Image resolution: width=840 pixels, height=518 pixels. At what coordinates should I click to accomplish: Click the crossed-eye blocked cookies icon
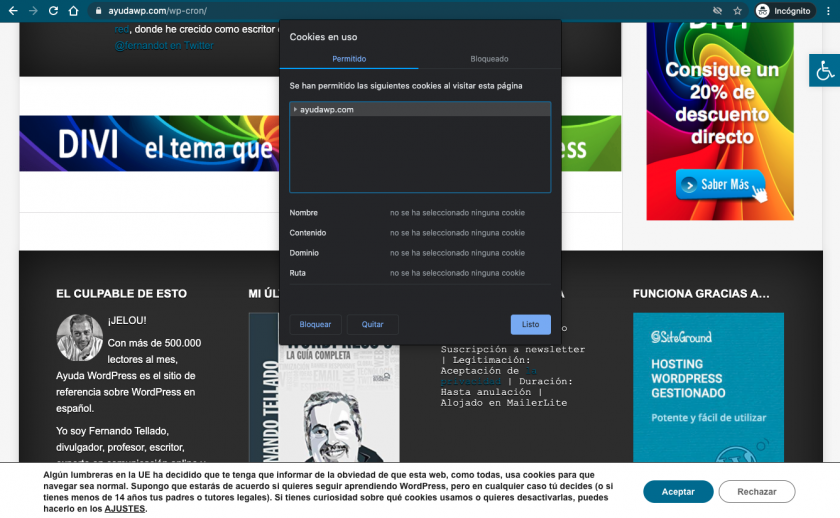(716, 10)
